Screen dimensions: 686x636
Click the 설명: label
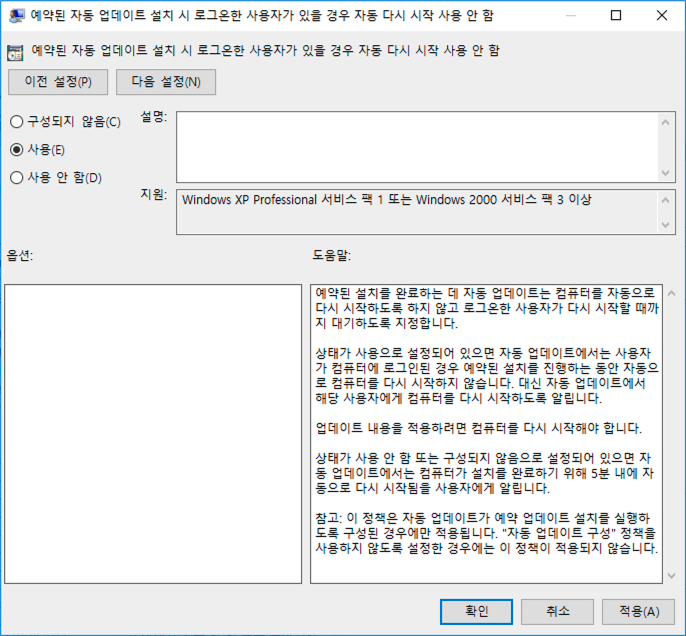click(x=154, y=117)
